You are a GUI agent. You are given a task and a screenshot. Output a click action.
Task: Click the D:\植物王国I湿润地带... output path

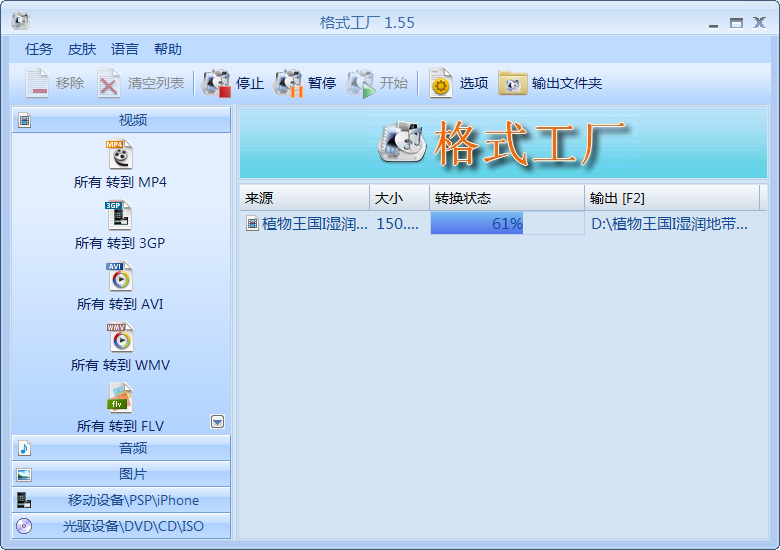coord(669,224)
